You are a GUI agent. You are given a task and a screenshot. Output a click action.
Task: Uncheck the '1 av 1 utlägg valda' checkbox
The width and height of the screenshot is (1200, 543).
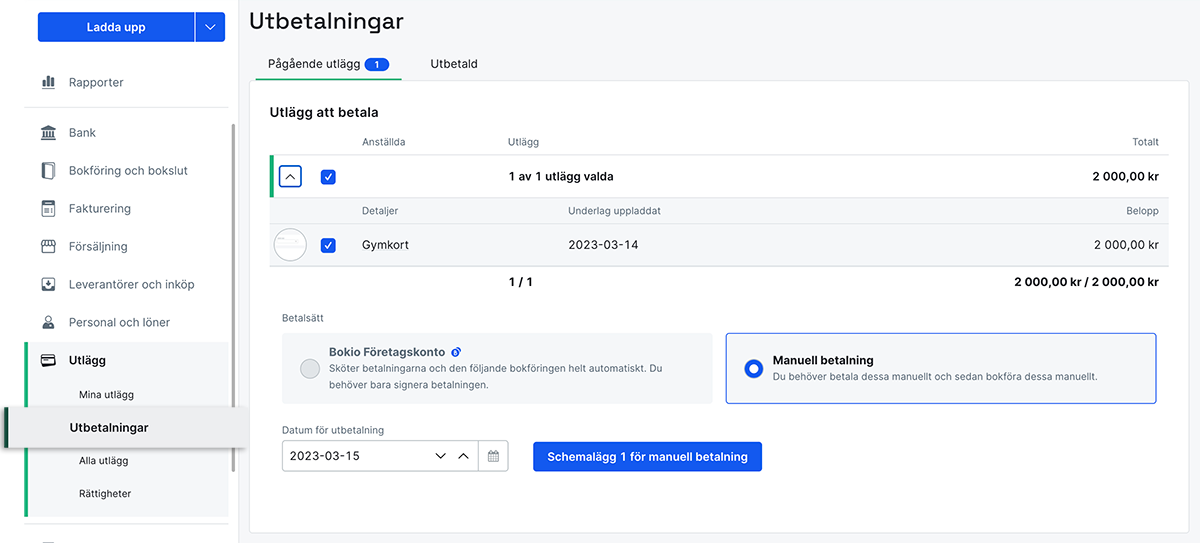[x=328, y=177]
